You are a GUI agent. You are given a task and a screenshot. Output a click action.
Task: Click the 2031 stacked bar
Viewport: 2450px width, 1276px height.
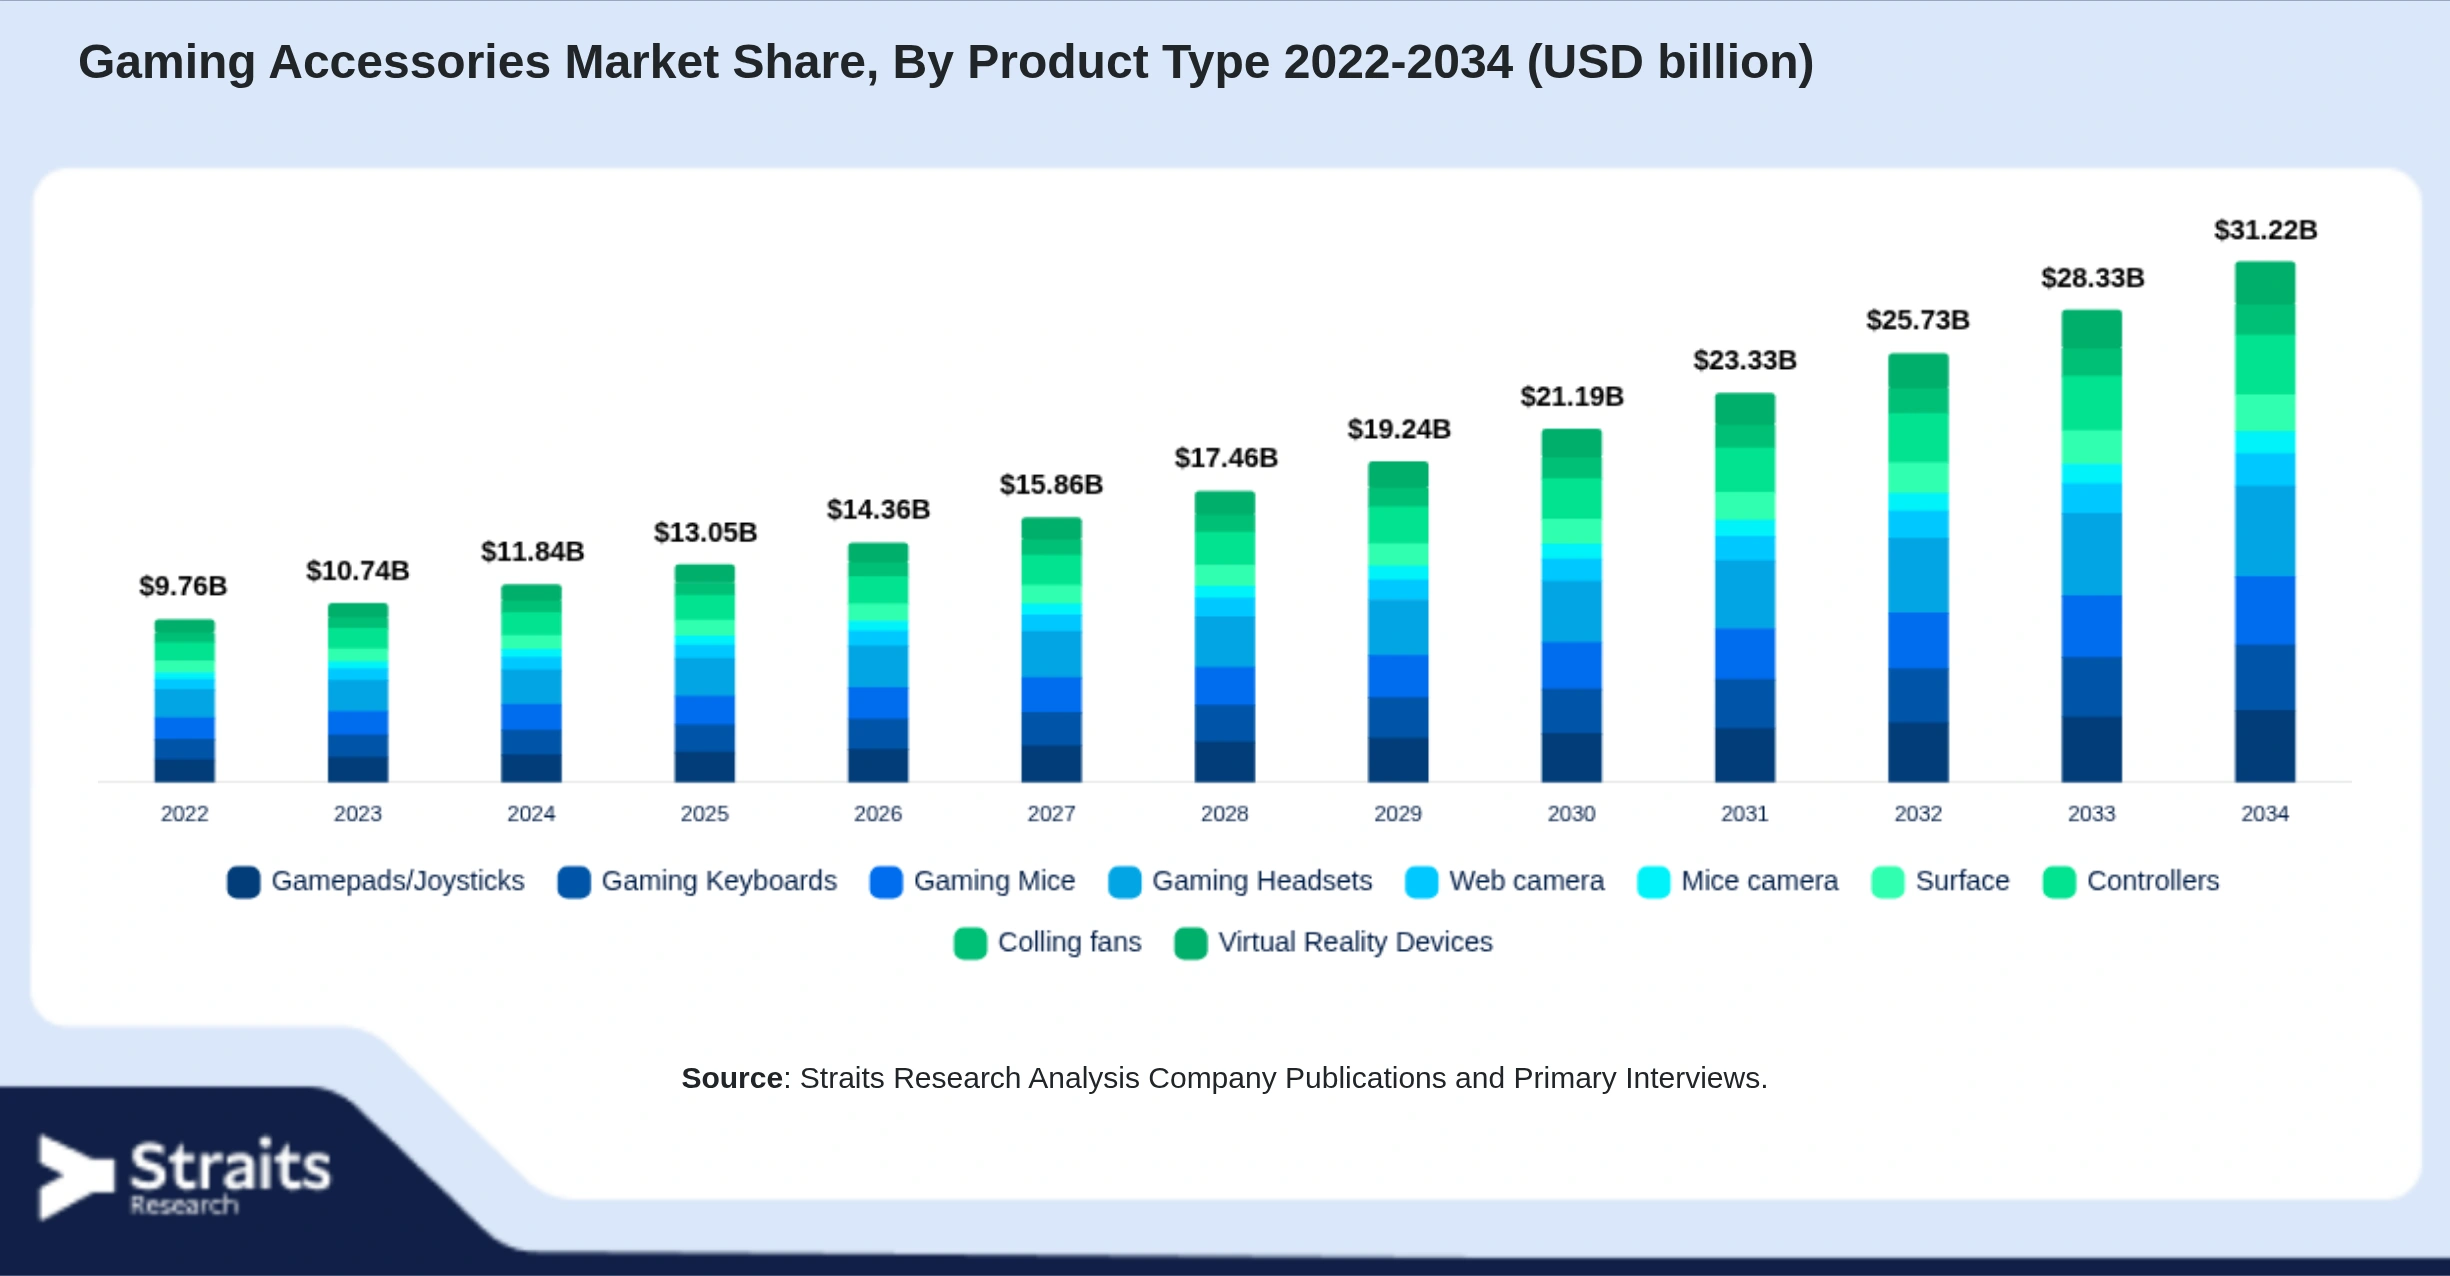[1745, 588]
